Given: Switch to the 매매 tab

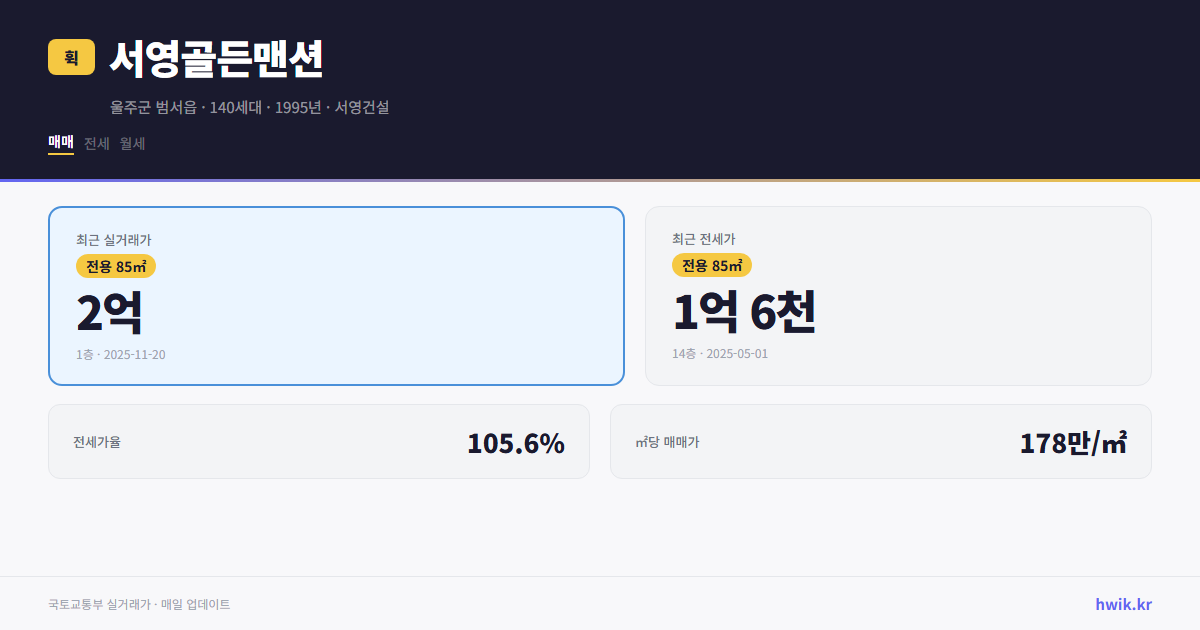Looking at the screenshot, I should [x=60, y=143].
